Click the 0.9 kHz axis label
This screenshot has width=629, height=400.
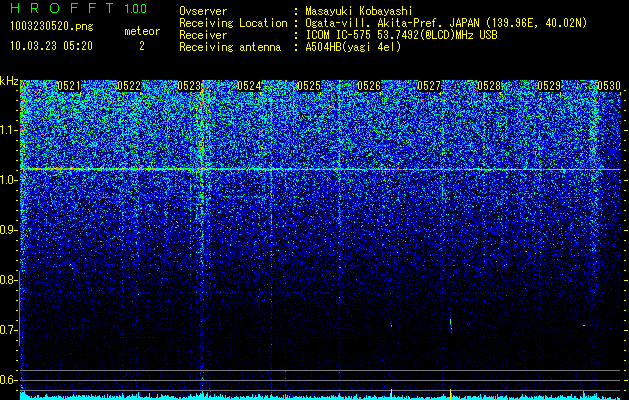pos(9,230)
